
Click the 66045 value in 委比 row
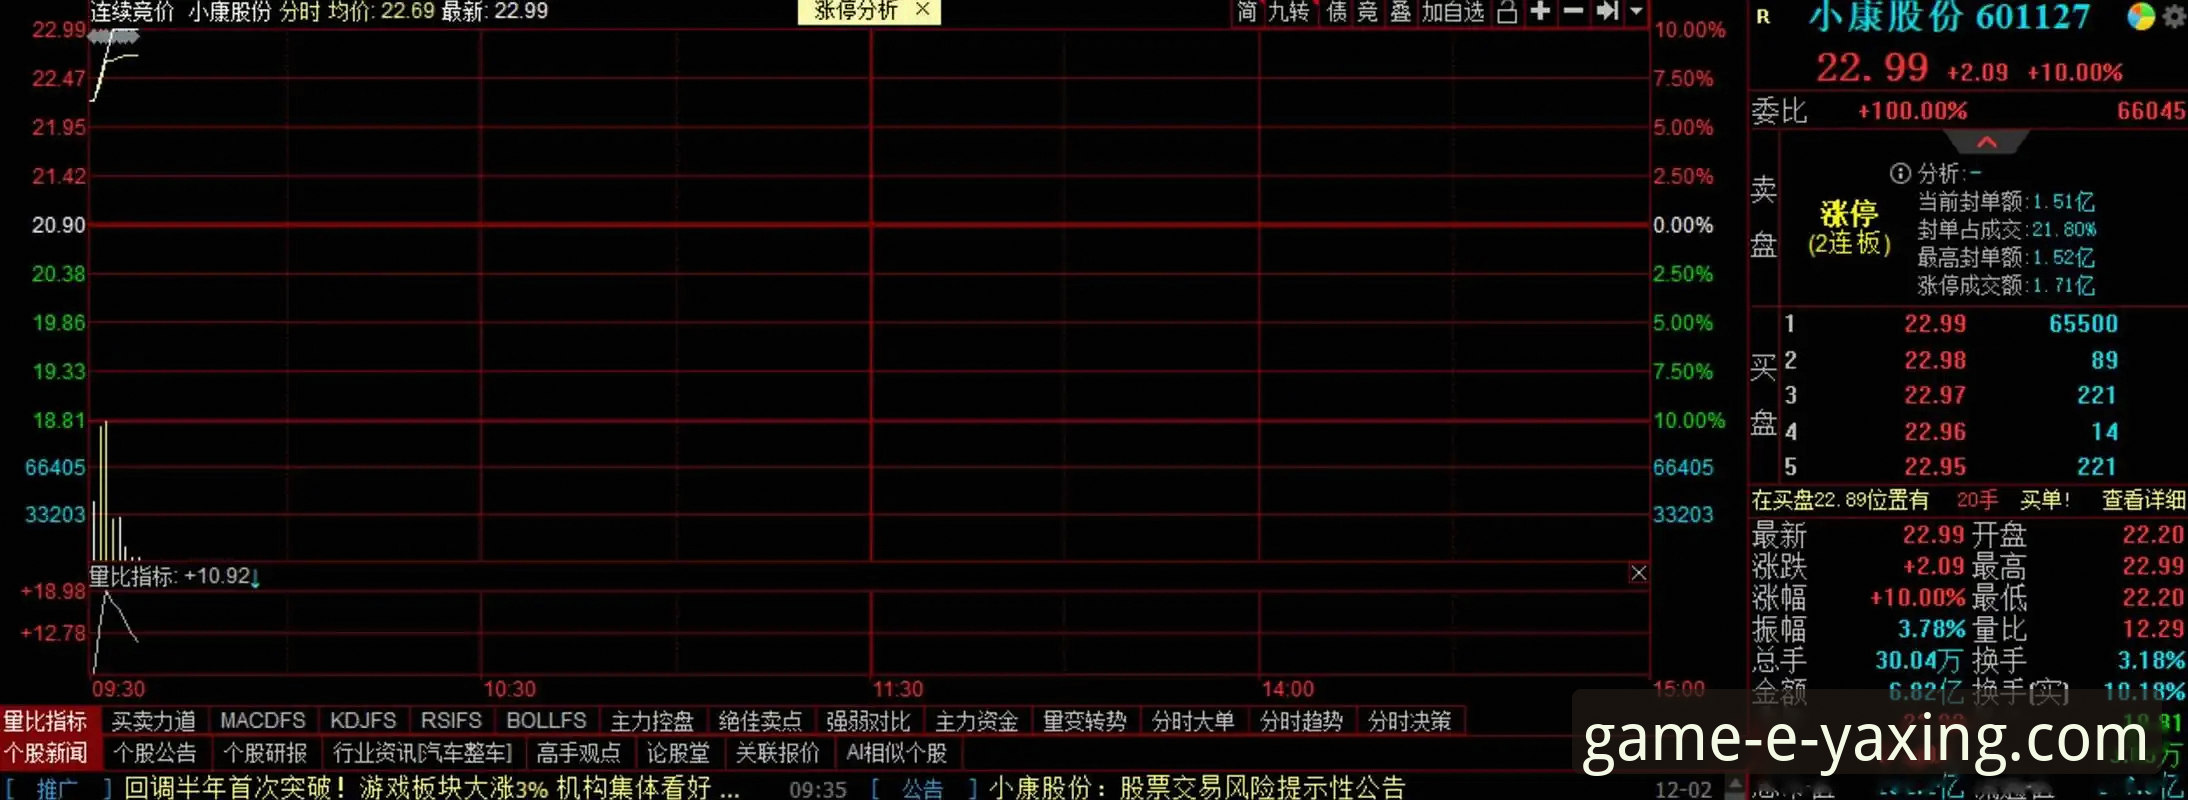(x=2150, y=111)
